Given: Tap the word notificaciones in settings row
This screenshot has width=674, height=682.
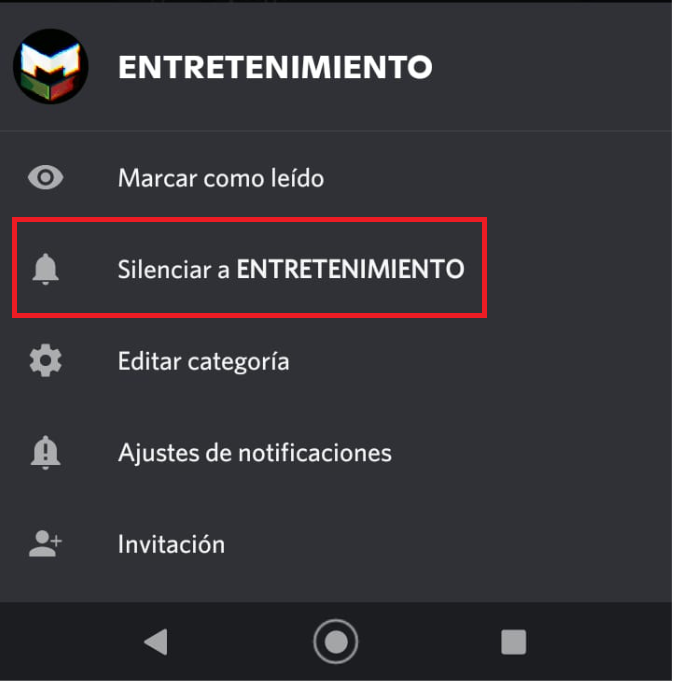Looking at the screenshot, I should (x=315, y=453).
